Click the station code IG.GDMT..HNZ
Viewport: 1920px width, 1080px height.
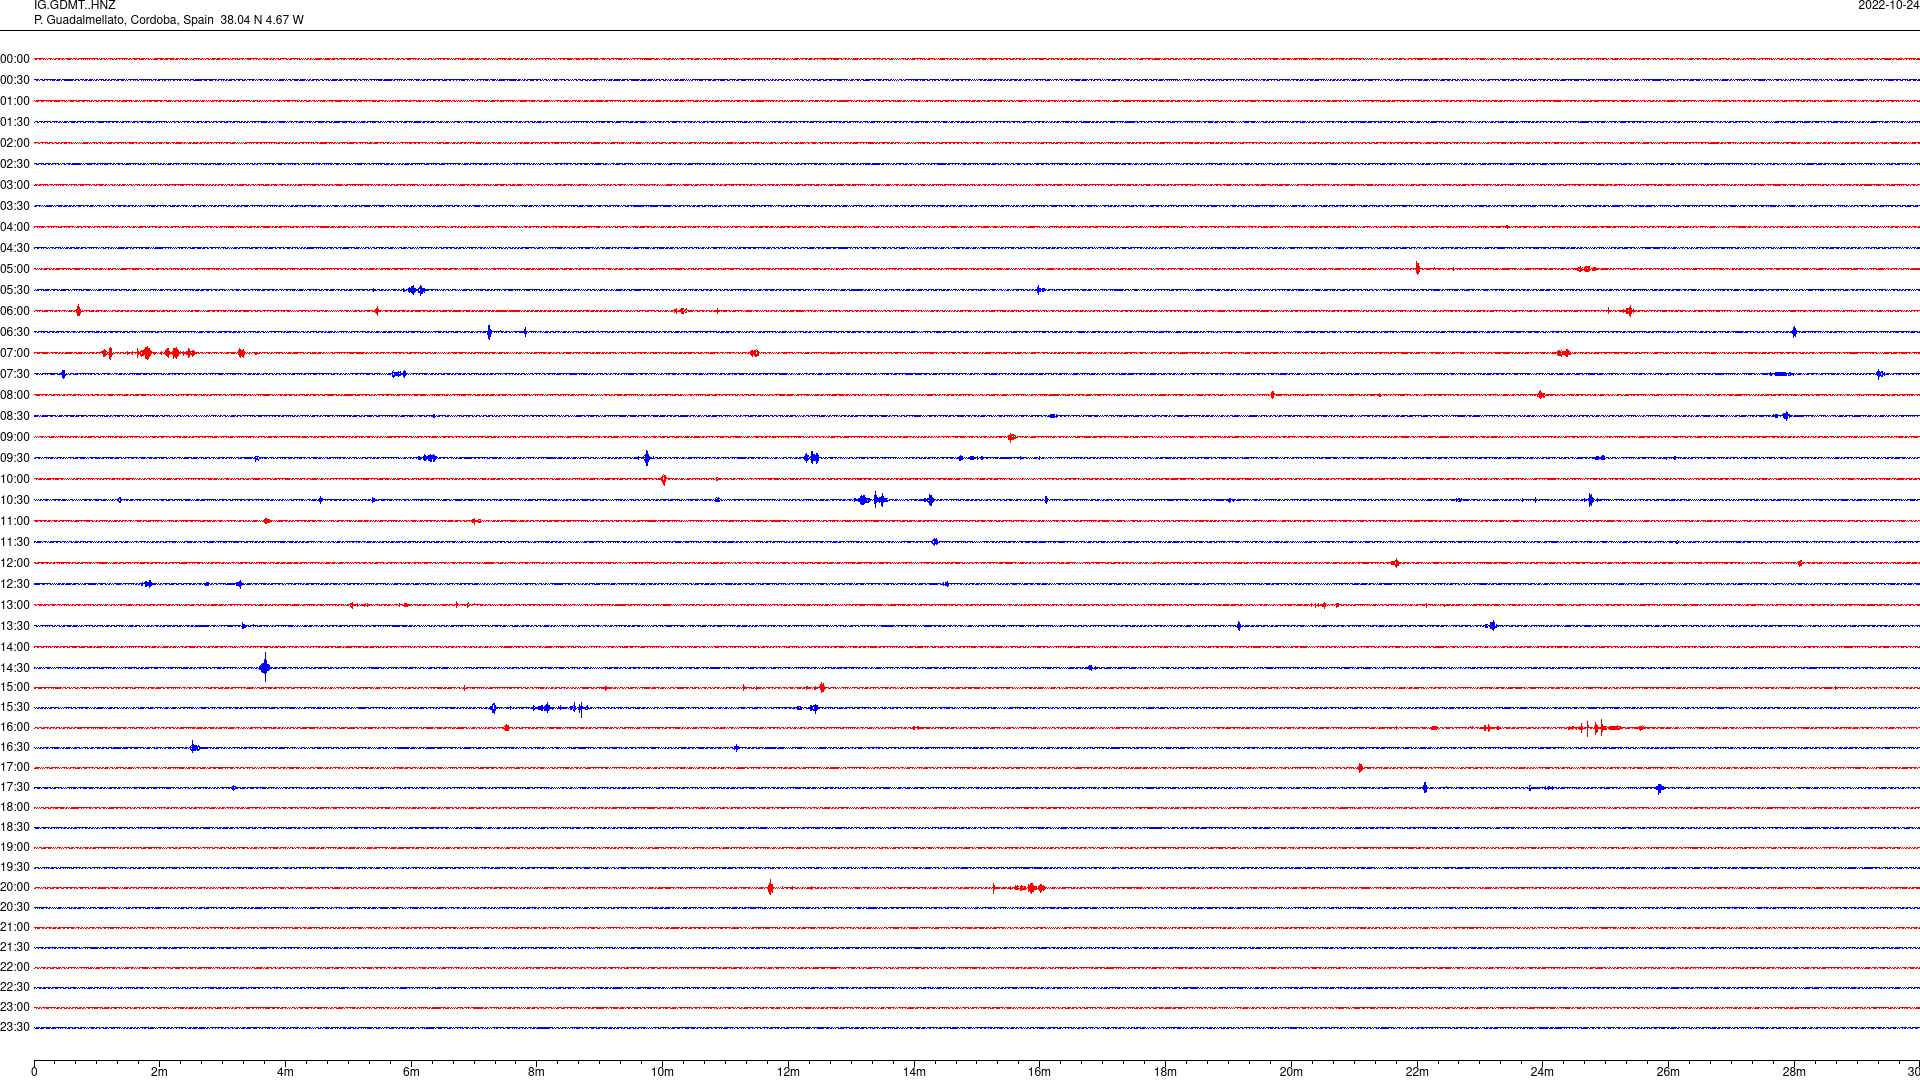coord(74,6)
